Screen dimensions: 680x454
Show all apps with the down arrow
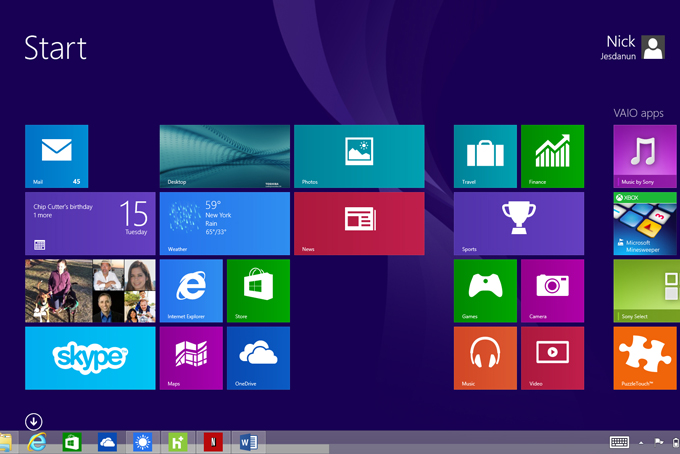(x=33, y=421)
